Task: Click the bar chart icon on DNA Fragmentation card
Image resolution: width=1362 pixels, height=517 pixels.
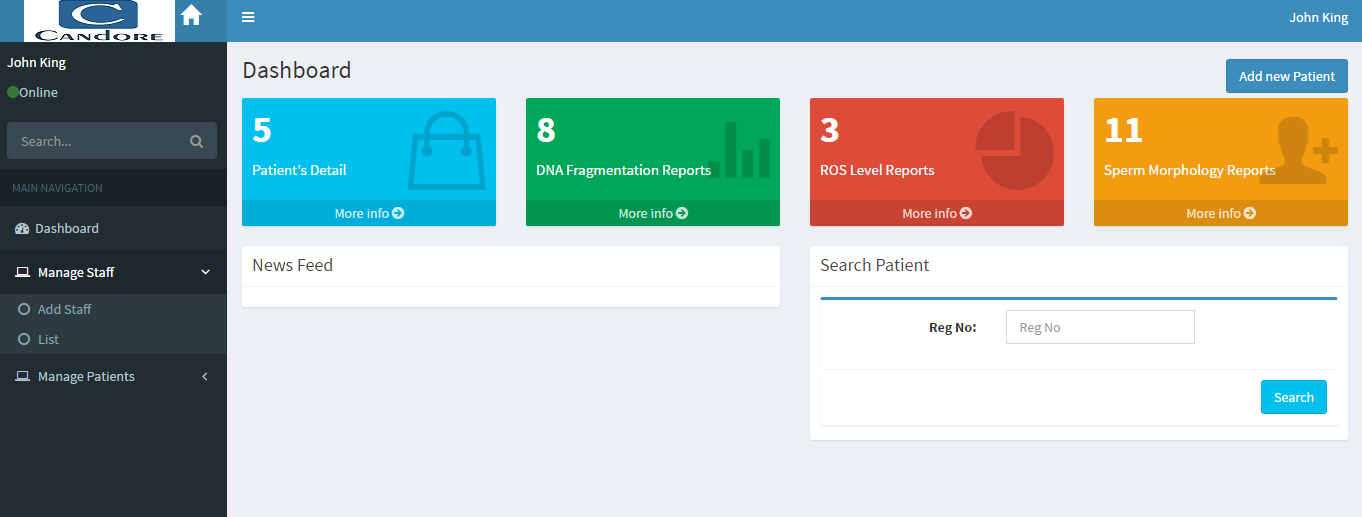Action: click(x=740, y=151)
